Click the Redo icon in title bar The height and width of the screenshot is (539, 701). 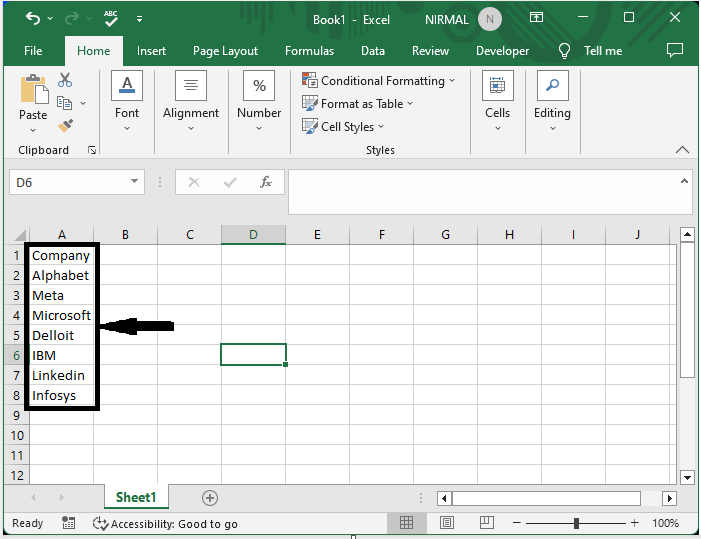click(72, 18)
